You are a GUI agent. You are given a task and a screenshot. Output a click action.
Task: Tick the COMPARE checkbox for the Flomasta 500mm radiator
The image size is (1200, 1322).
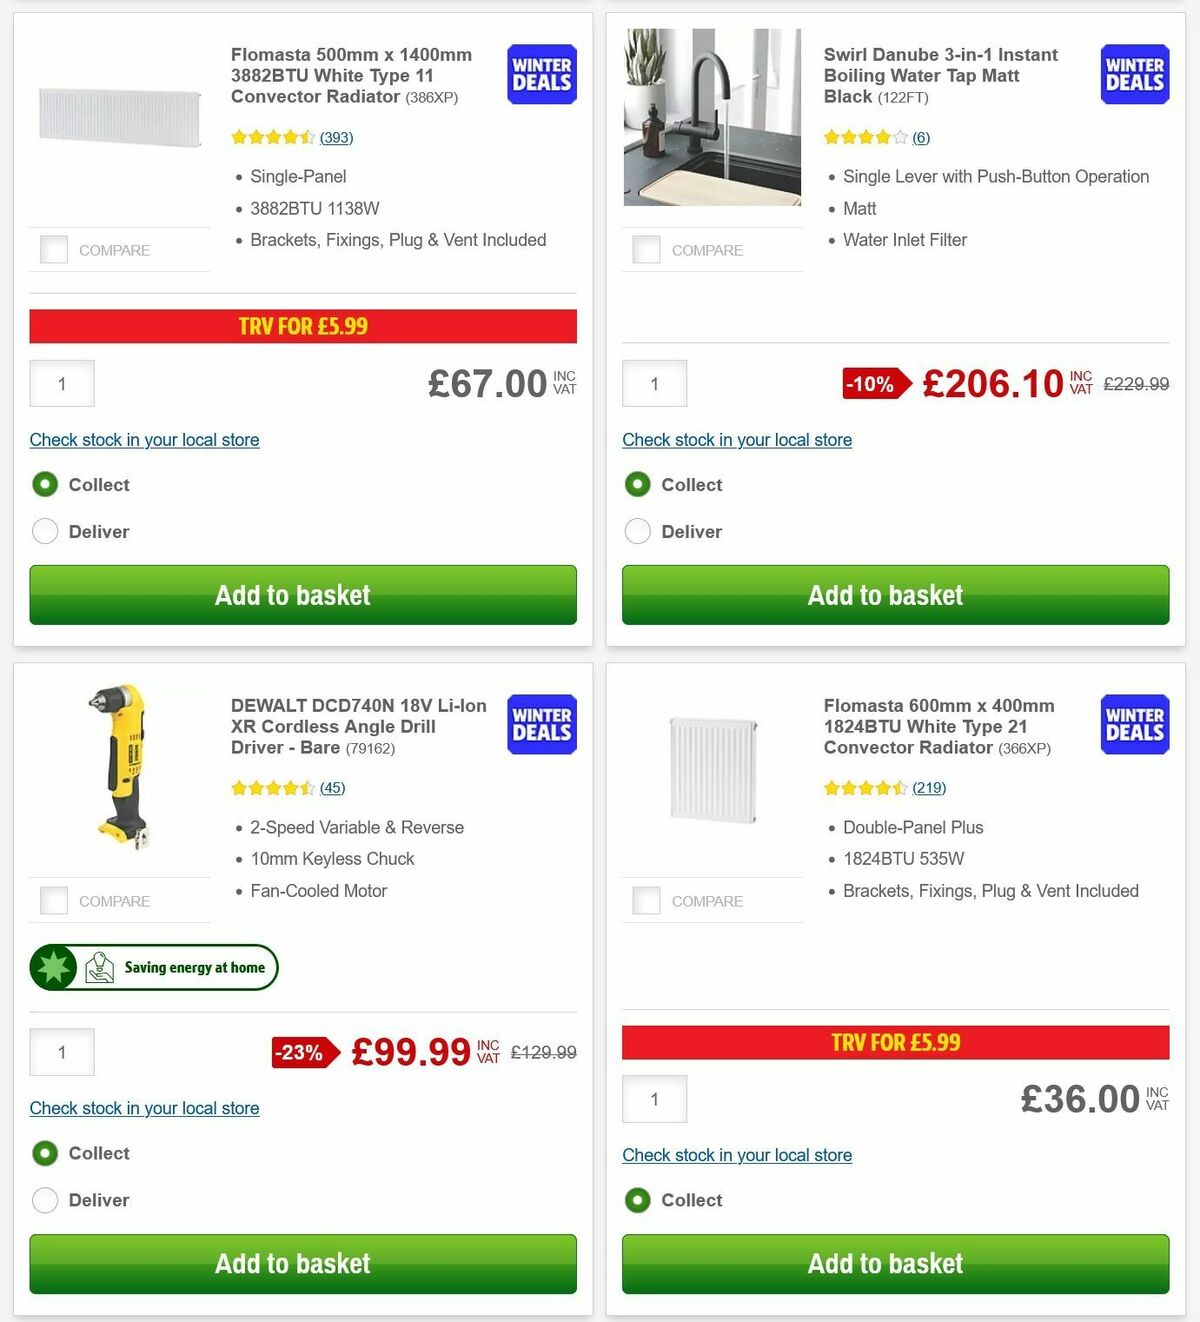[53, 249]
